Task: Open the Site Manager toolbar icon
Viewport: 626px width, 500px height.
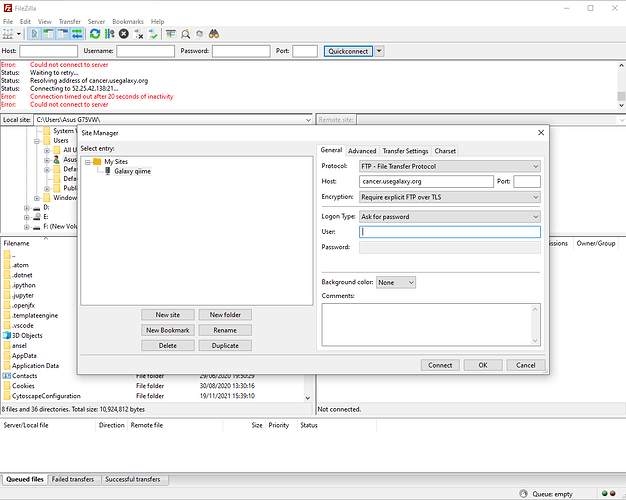Action: click(x=9, y=33)
